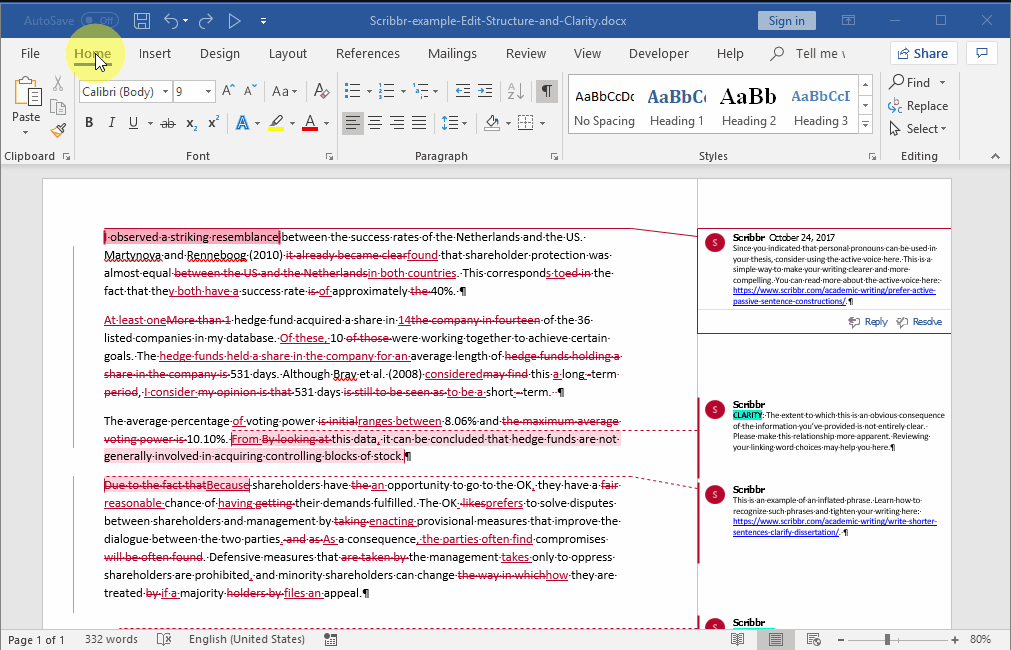Click the Clear All Formatting icon
The height and width of the screenshot is (650, 1011).
tap(321, 92)
